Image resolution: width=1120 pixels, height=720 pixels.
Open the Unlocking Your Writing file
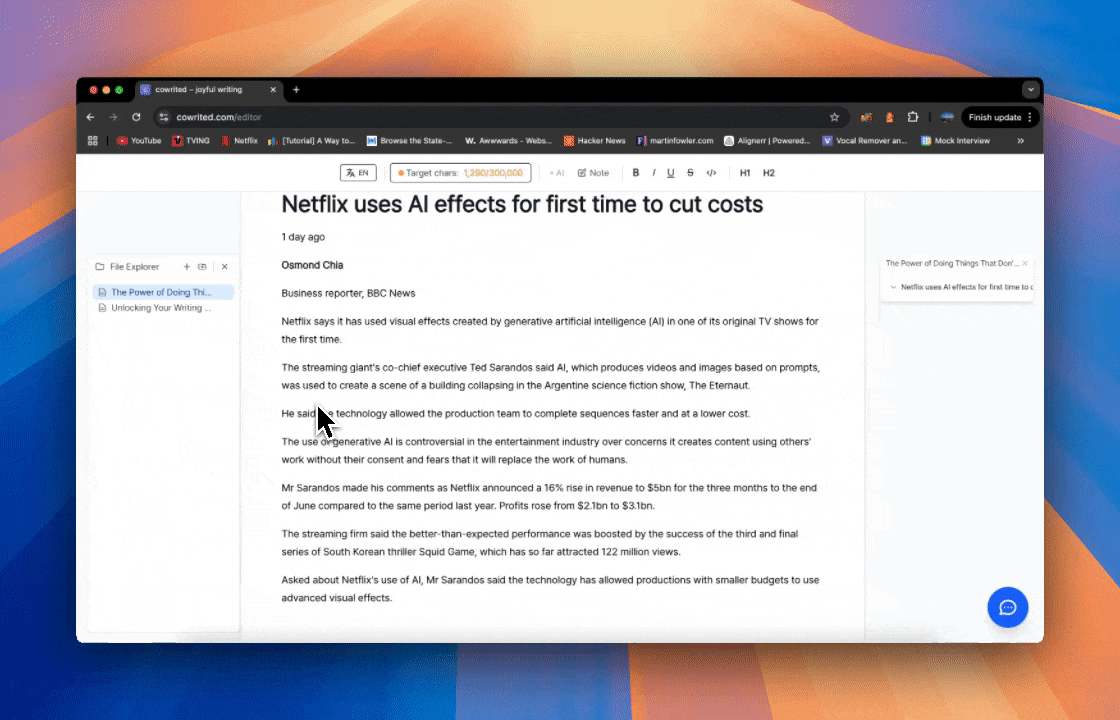(161, 308)
